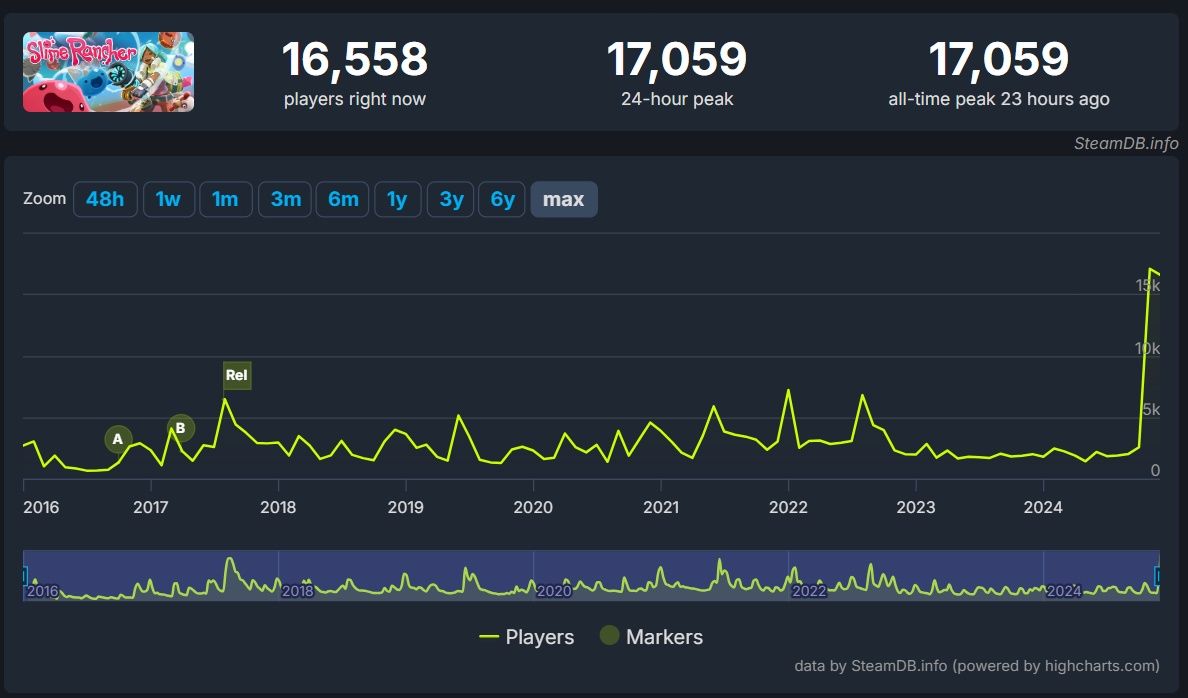Screen dimensions: 1188x698
Task: Set chart zoom to 1w
Action: tap(168, 199)
